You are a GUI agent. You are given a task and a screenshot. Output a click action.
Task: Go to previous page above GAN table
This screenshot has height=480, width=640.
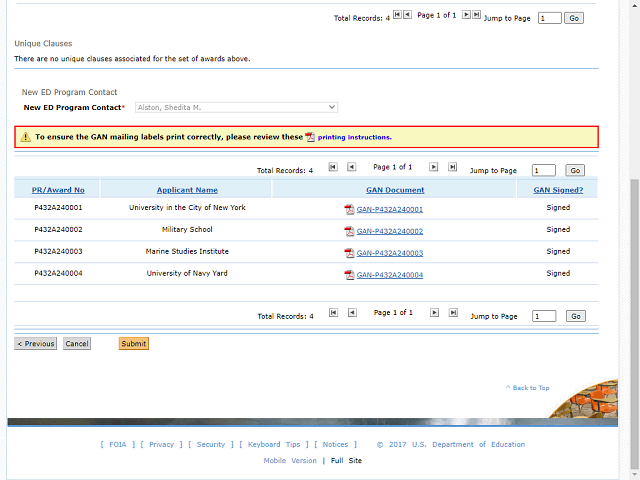pos(351,167)
